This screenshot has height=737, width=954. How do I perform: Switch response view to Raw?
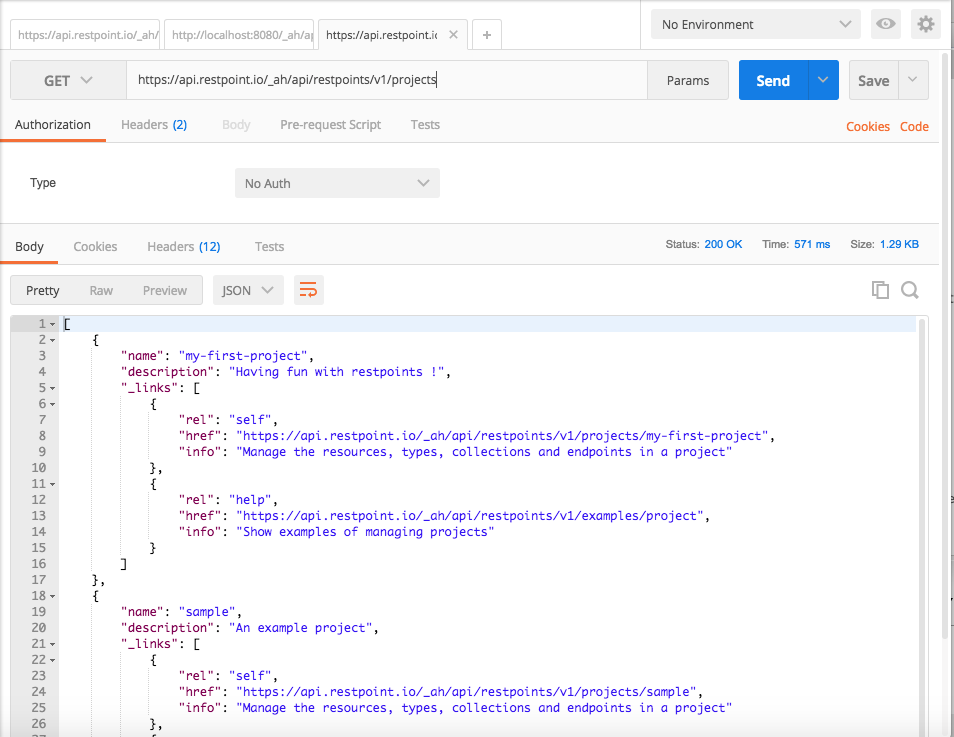point(101,290)
